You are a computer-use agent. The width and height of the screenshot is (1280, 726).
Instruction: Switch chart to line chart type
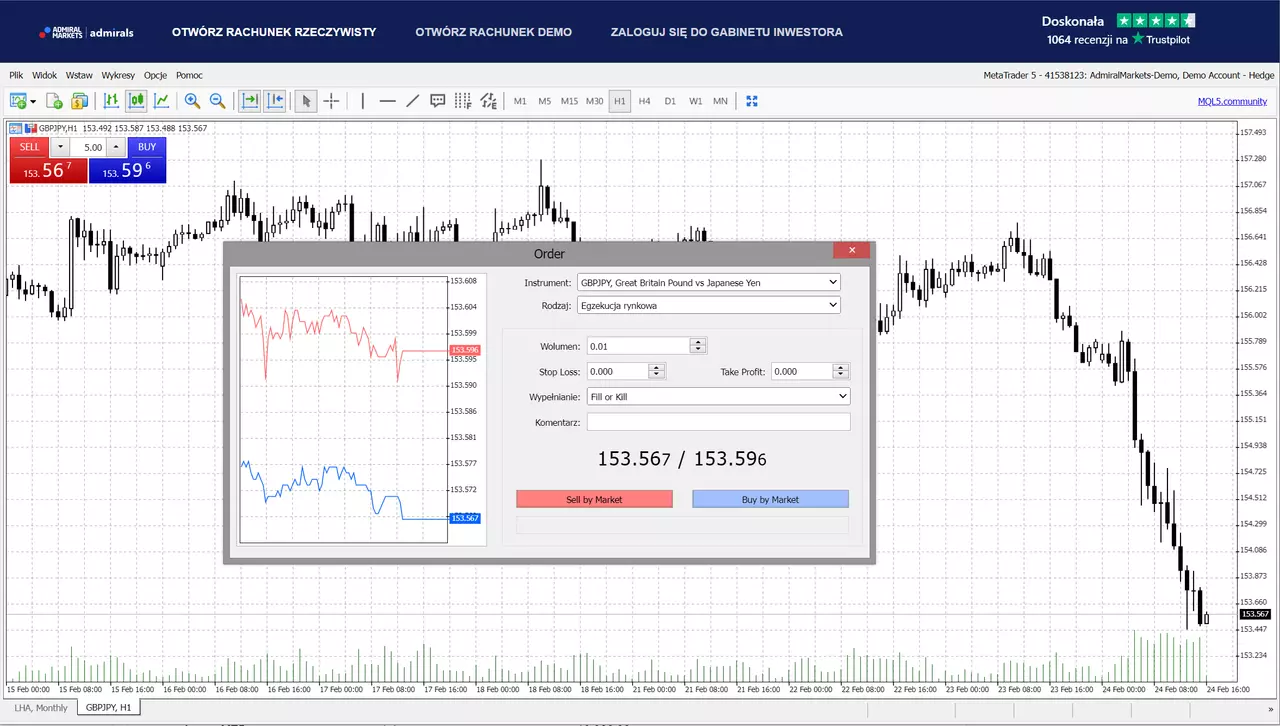[161, 101]
